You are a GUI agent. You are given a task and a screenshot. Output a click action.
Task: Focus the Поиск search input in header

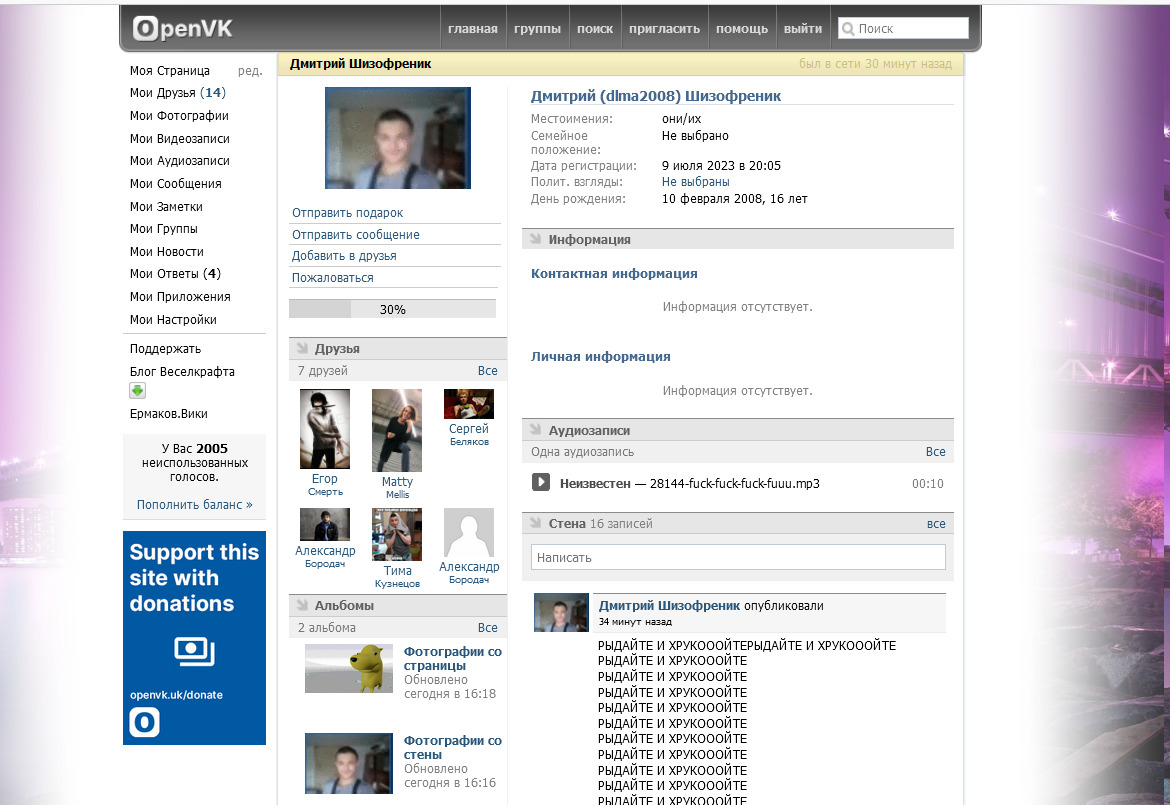[x=903, y=28]
